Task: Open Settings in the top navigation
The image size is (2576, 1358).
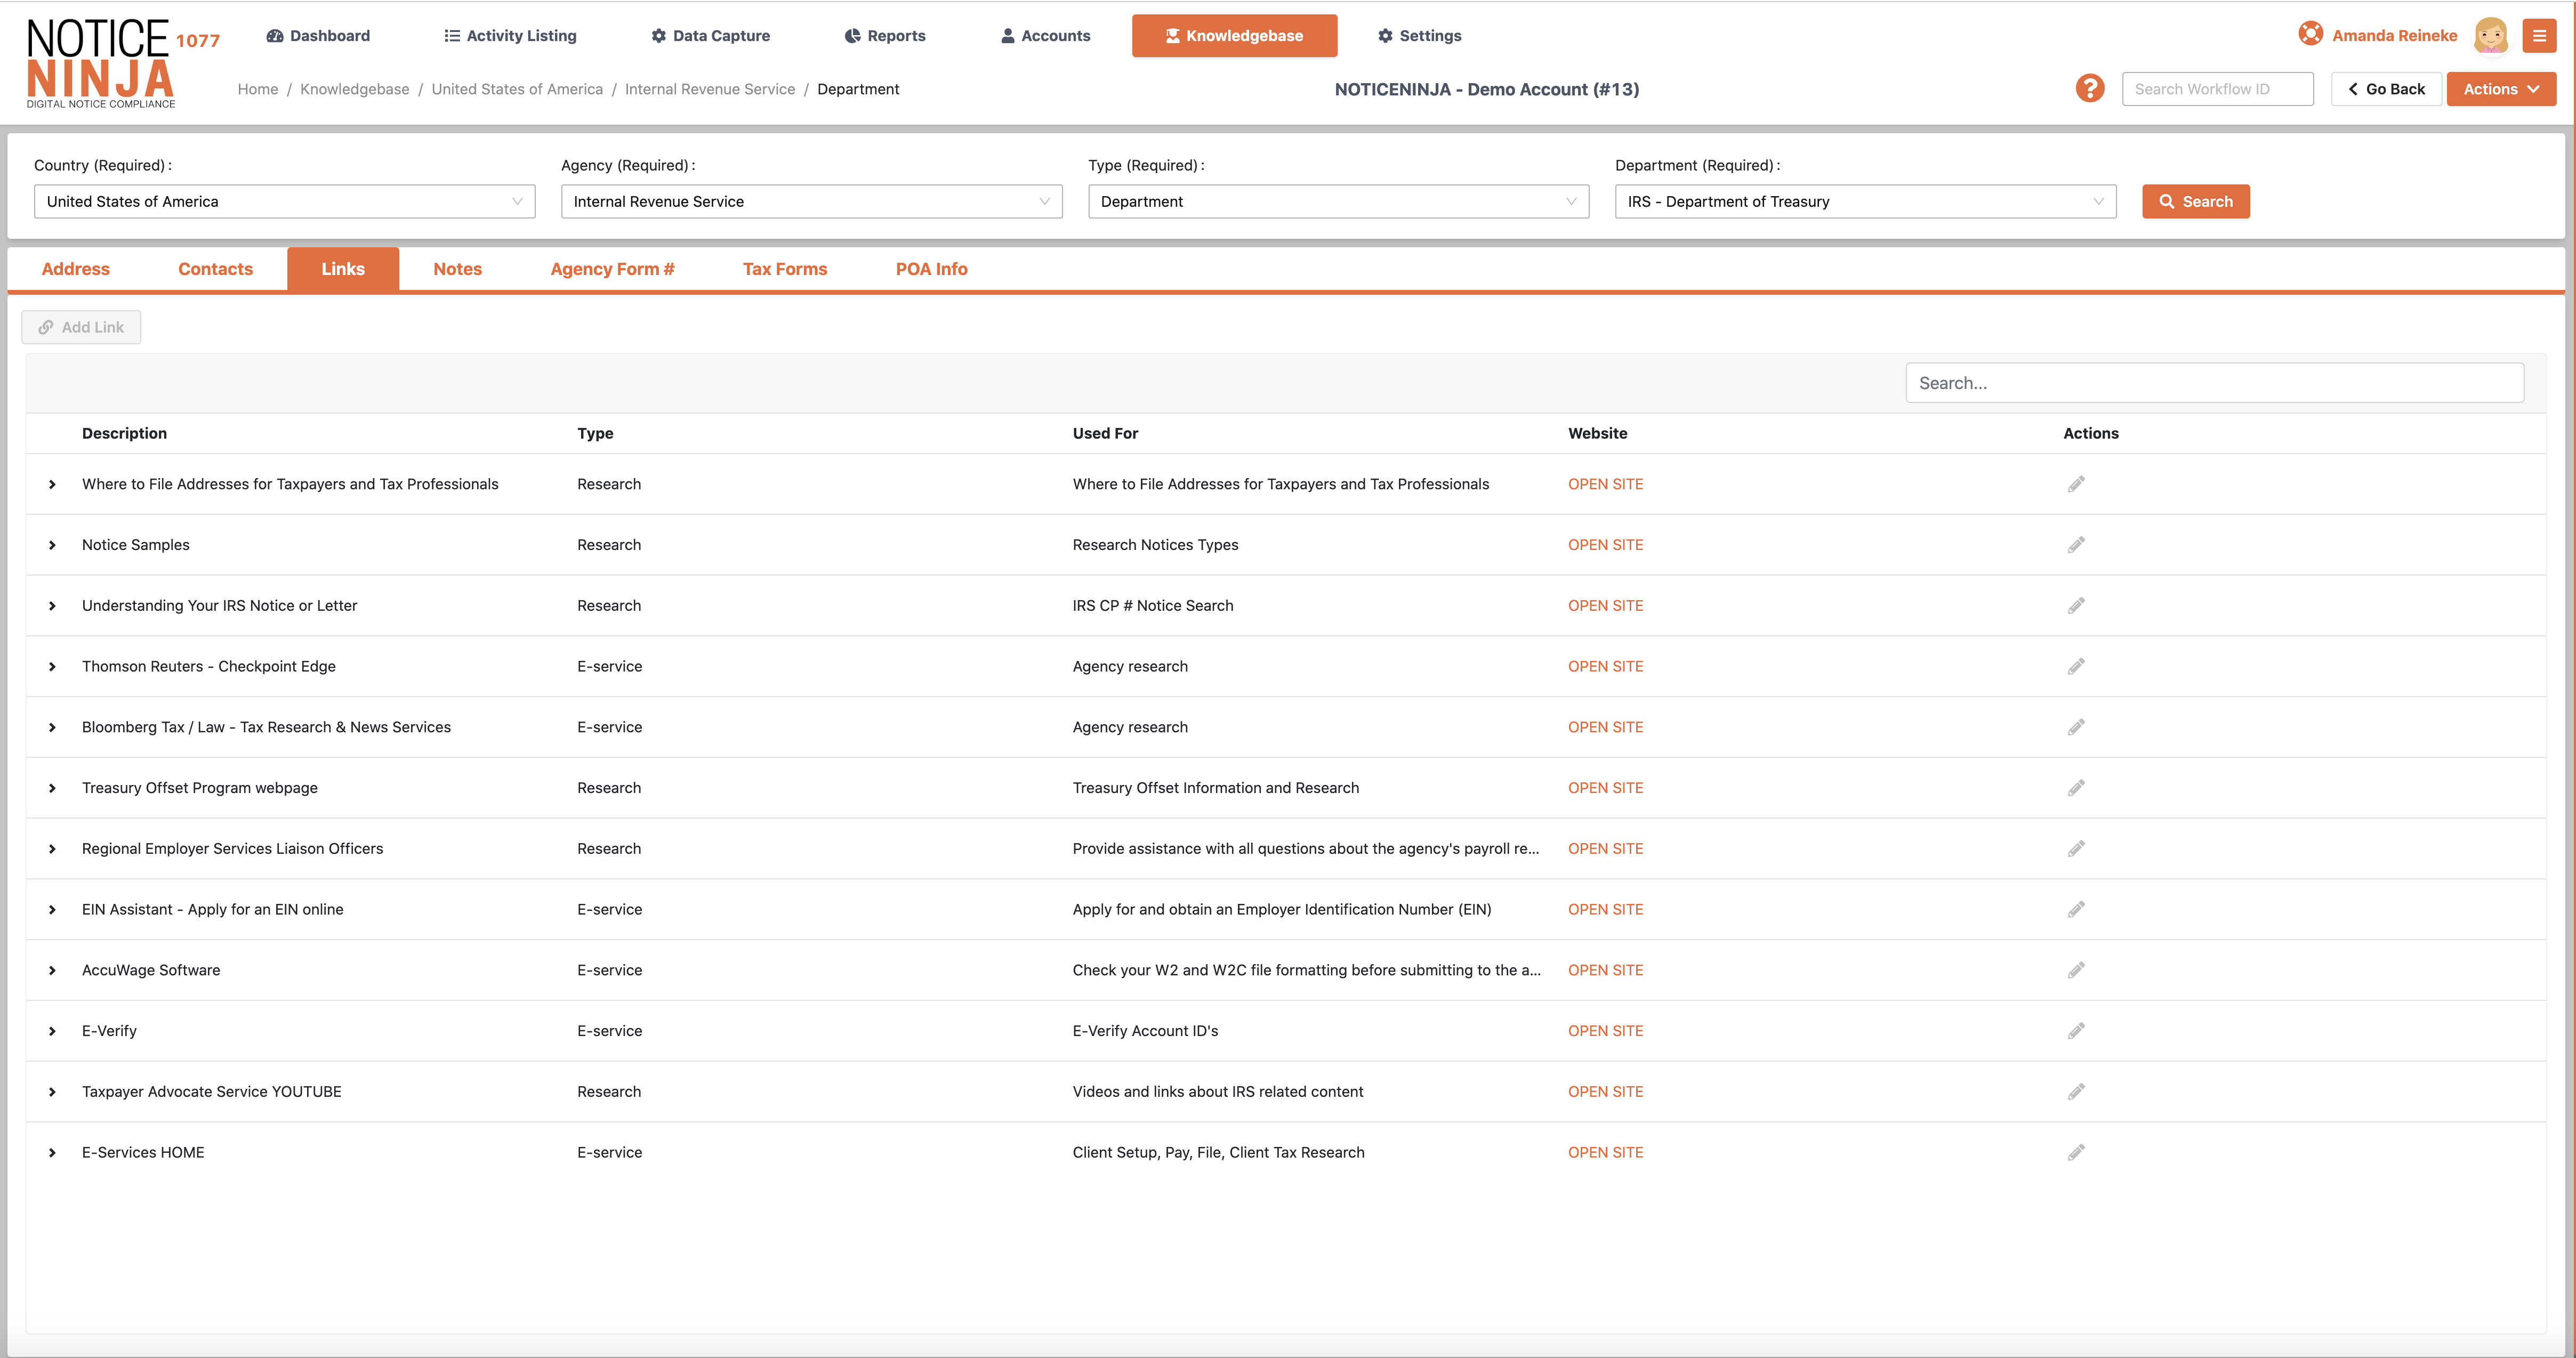Action: click(1419, 36)
